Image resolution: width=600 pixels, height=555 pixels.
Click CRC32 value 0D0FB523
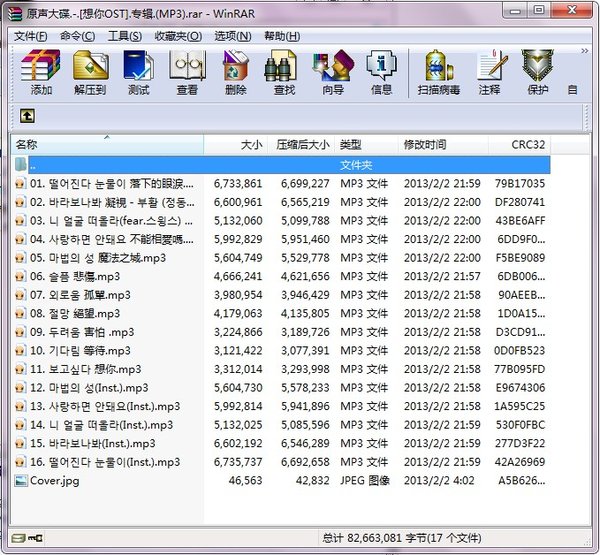pyautogui.click(x=520, y=351)
